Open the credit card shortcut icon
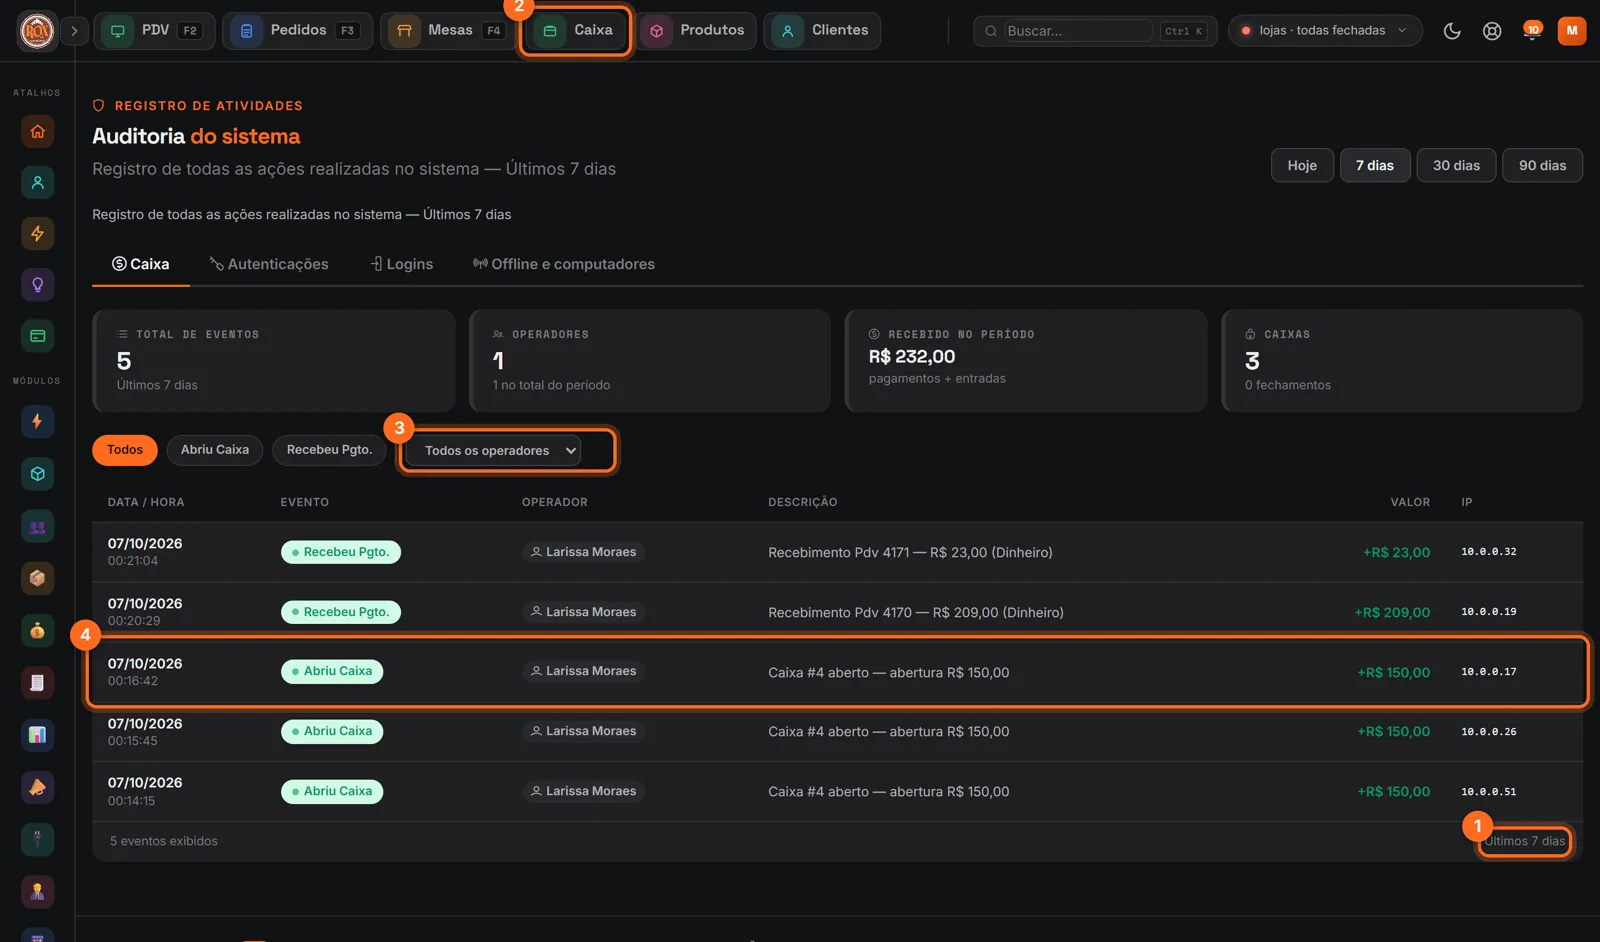 [37, 336]
